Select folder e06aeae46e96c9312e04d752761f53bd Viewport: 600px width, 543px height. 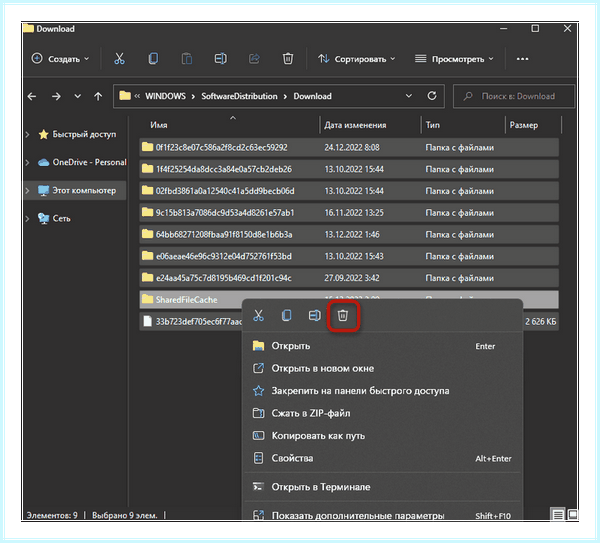[x=349, y=256]
